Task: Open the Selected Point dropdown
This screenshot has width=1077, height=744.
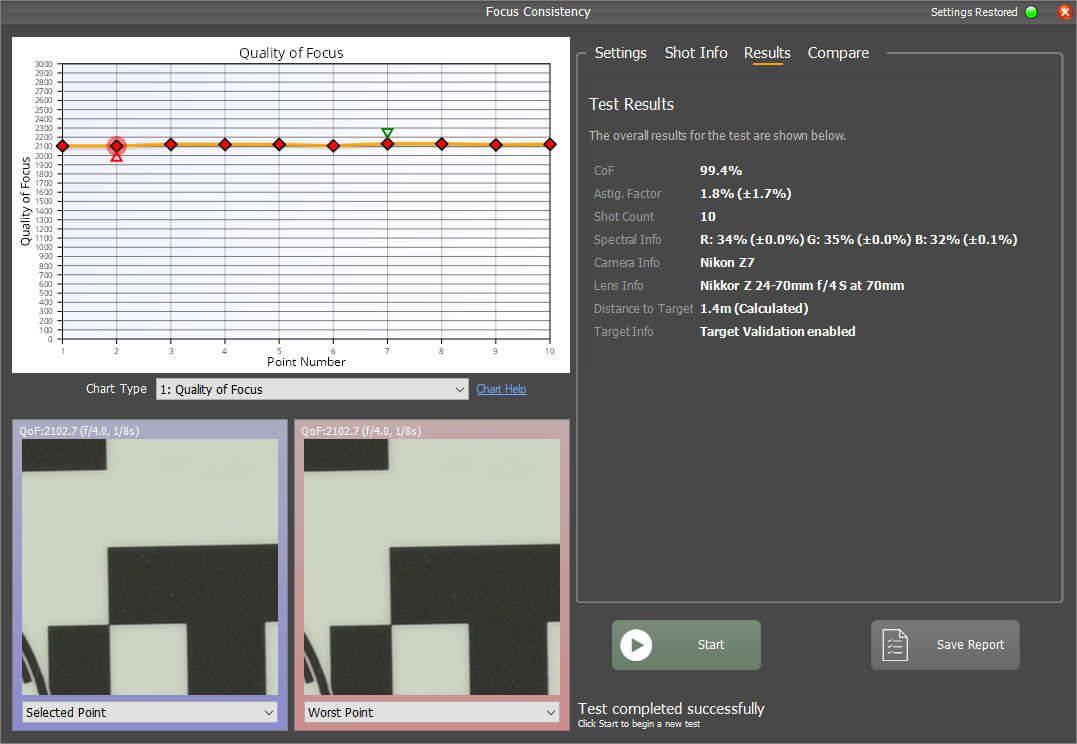Action: coord(150,712)
